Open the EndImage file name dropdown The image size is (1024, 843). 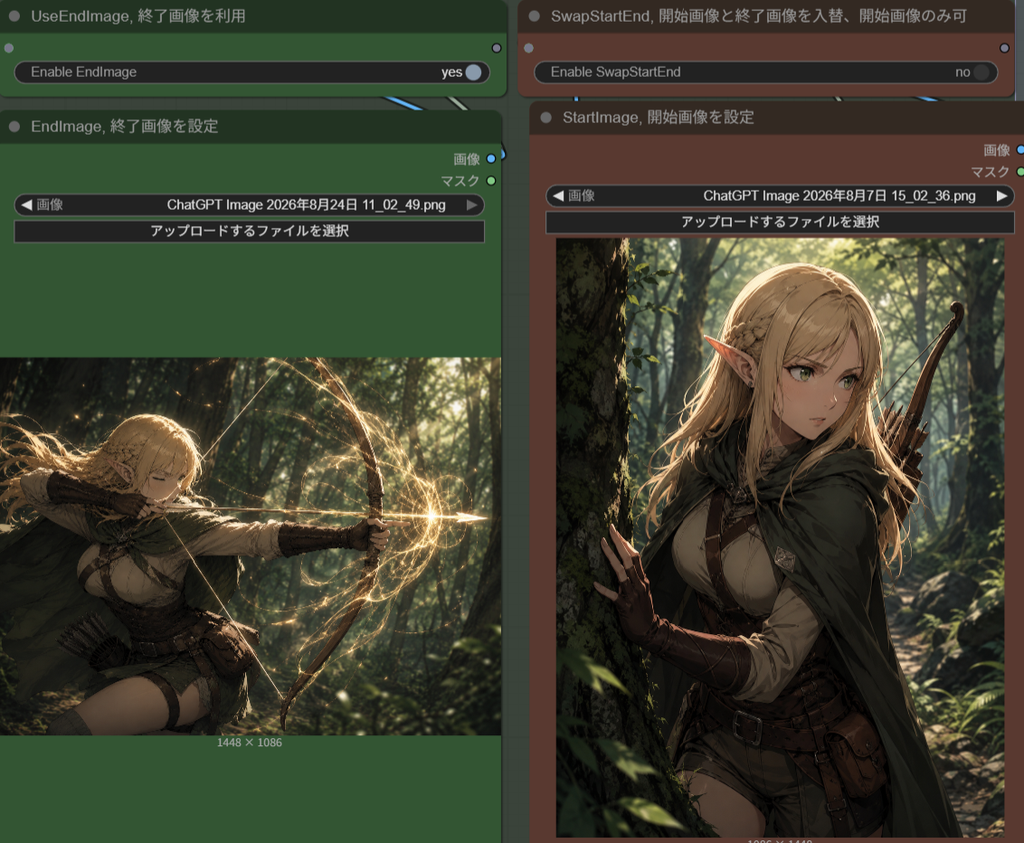pyautogui.click(x=249, y=204)
